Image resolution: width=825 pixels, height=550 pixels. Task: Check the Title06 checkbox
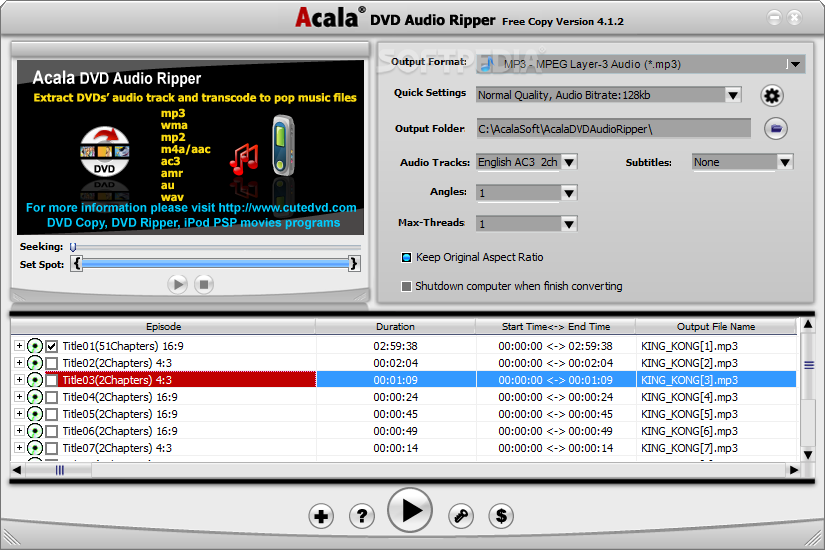pyautogui.click(x=52, y=432)
